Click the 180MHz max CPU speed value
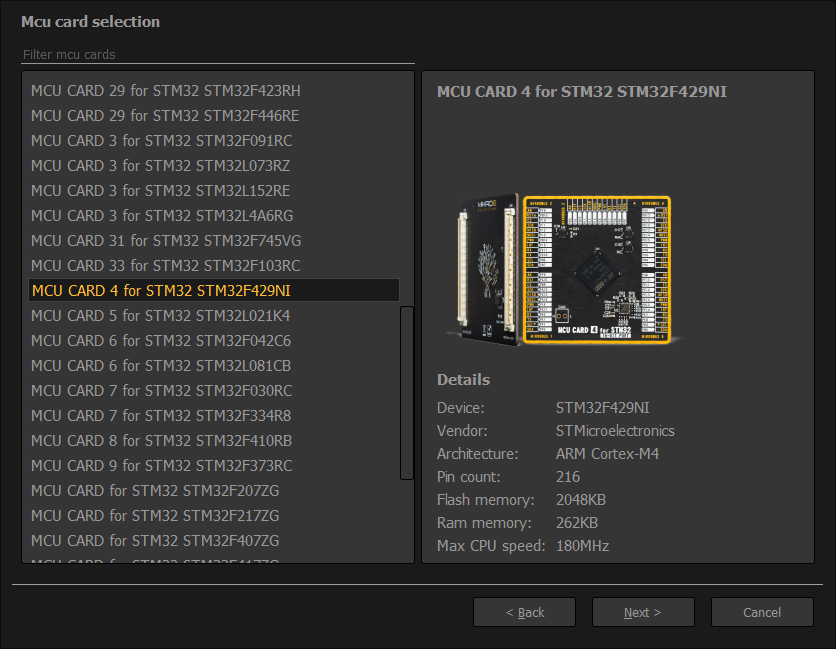 [582, 546]
